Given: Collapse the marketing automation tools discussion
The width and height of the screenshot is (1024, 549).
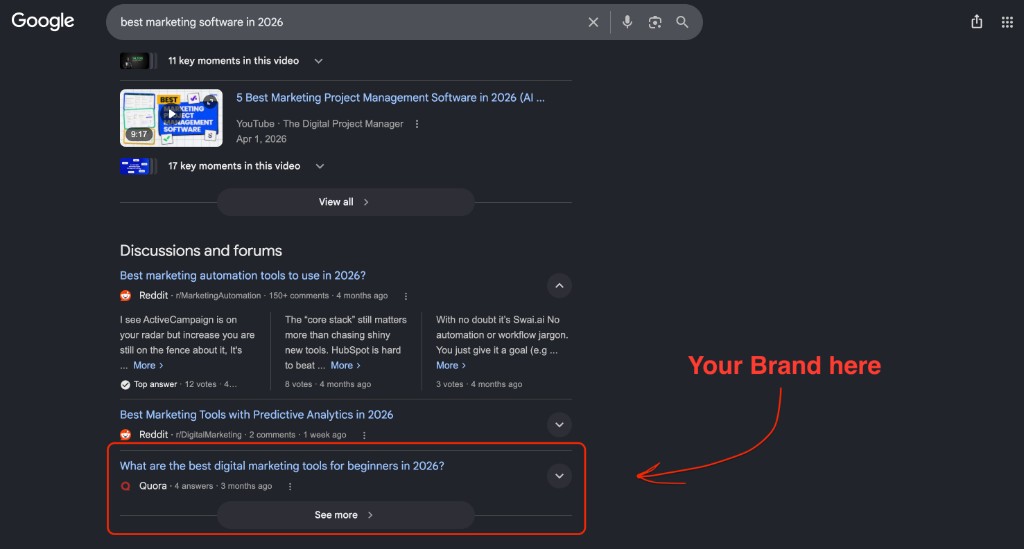Looking at the screenshot, I should click(559, 285).
